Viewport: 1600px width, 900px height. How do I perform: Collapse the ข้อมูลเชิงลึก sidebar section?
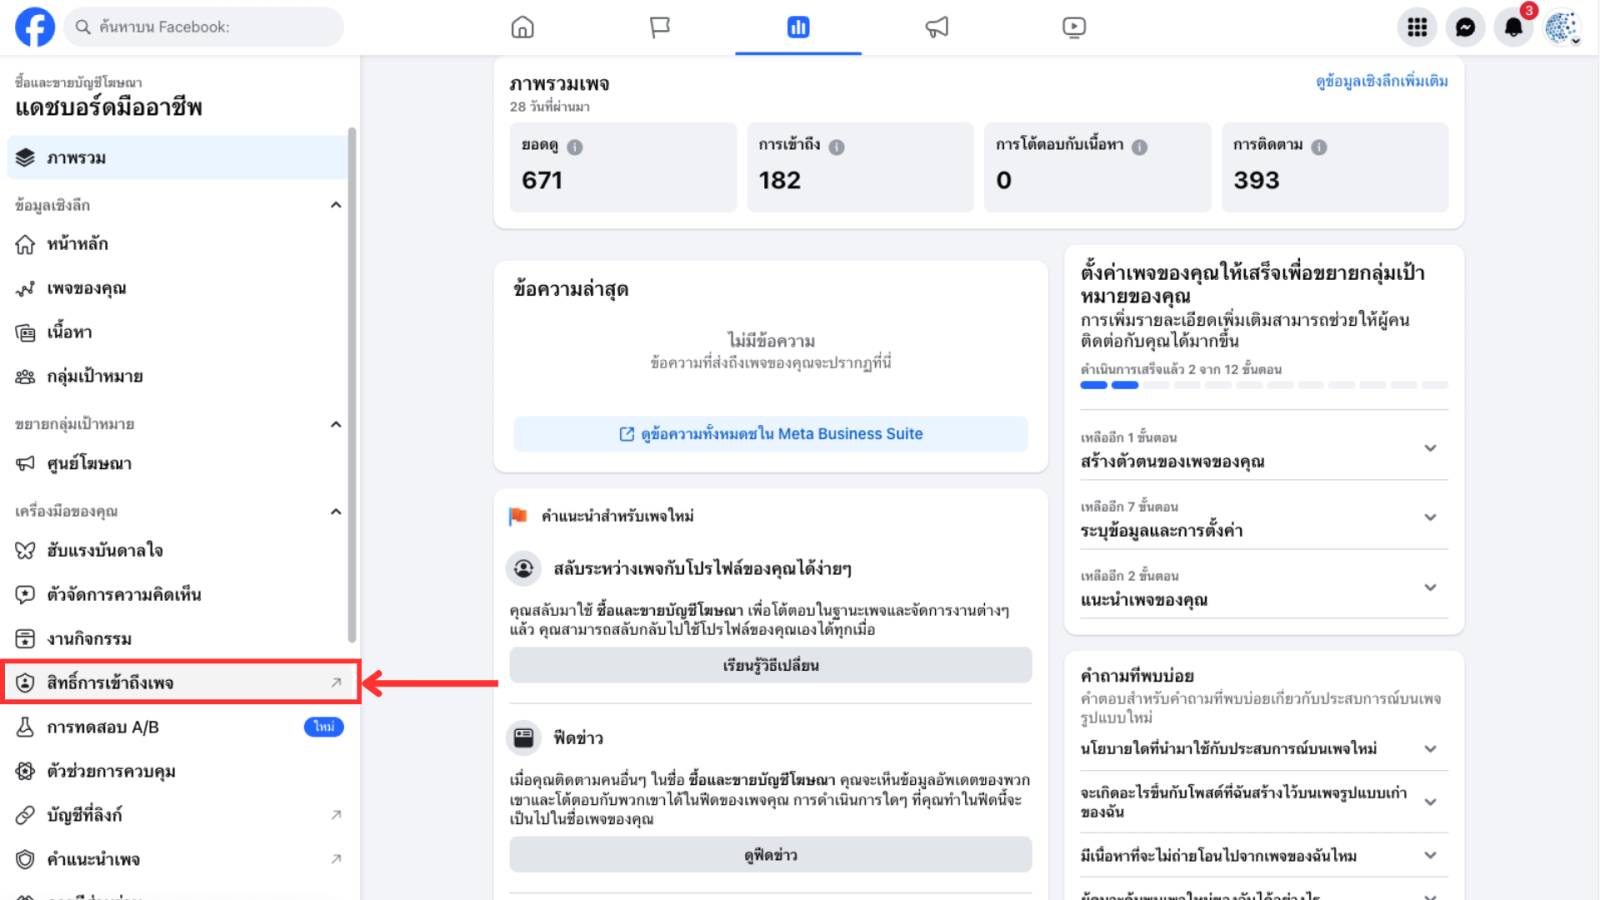click(336, 205)
